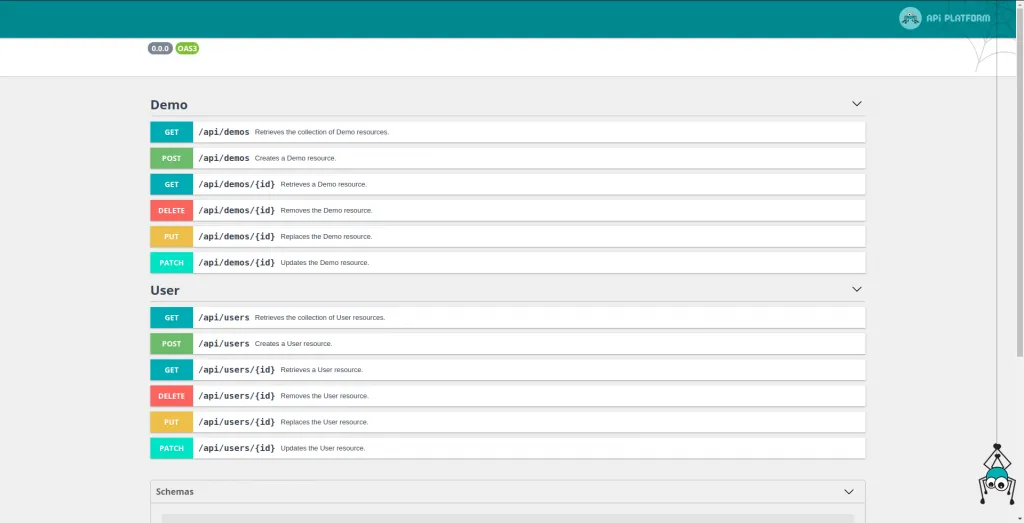Open PUT /api/demos/{id} replace operation
Image resolution: width=1024 pixels, height=523 pixels.
point(236,236)
